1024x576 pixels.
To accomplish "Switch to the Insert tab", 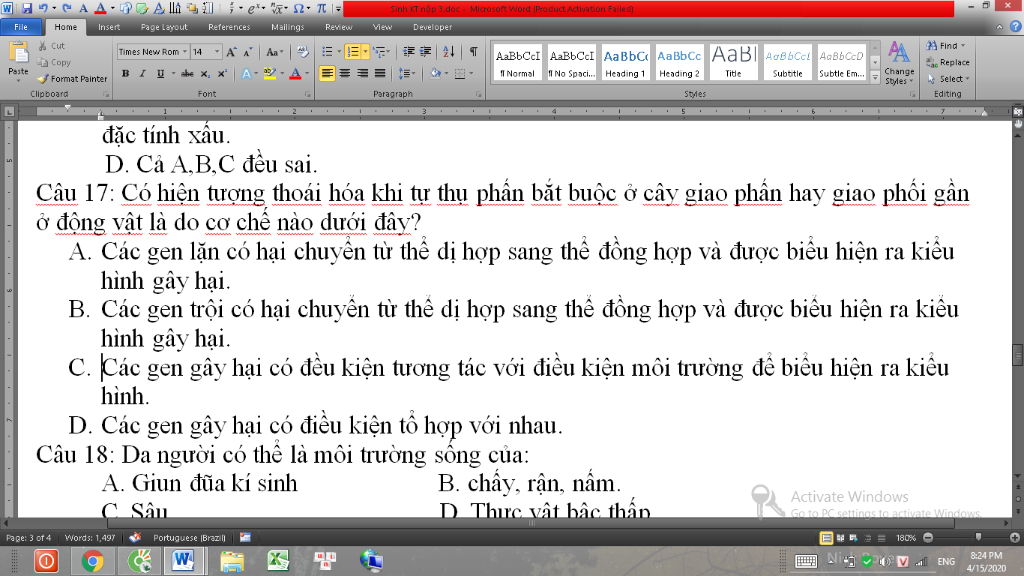I will pyautogui.click(x=109, y=27).
